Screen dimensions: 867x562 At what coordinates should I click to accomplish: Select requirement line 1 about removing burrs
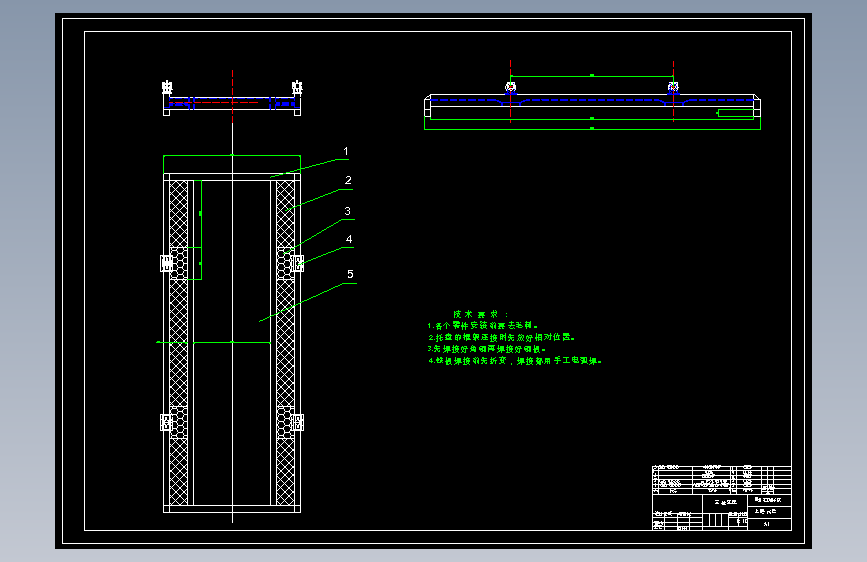click(x=482, y=326)
